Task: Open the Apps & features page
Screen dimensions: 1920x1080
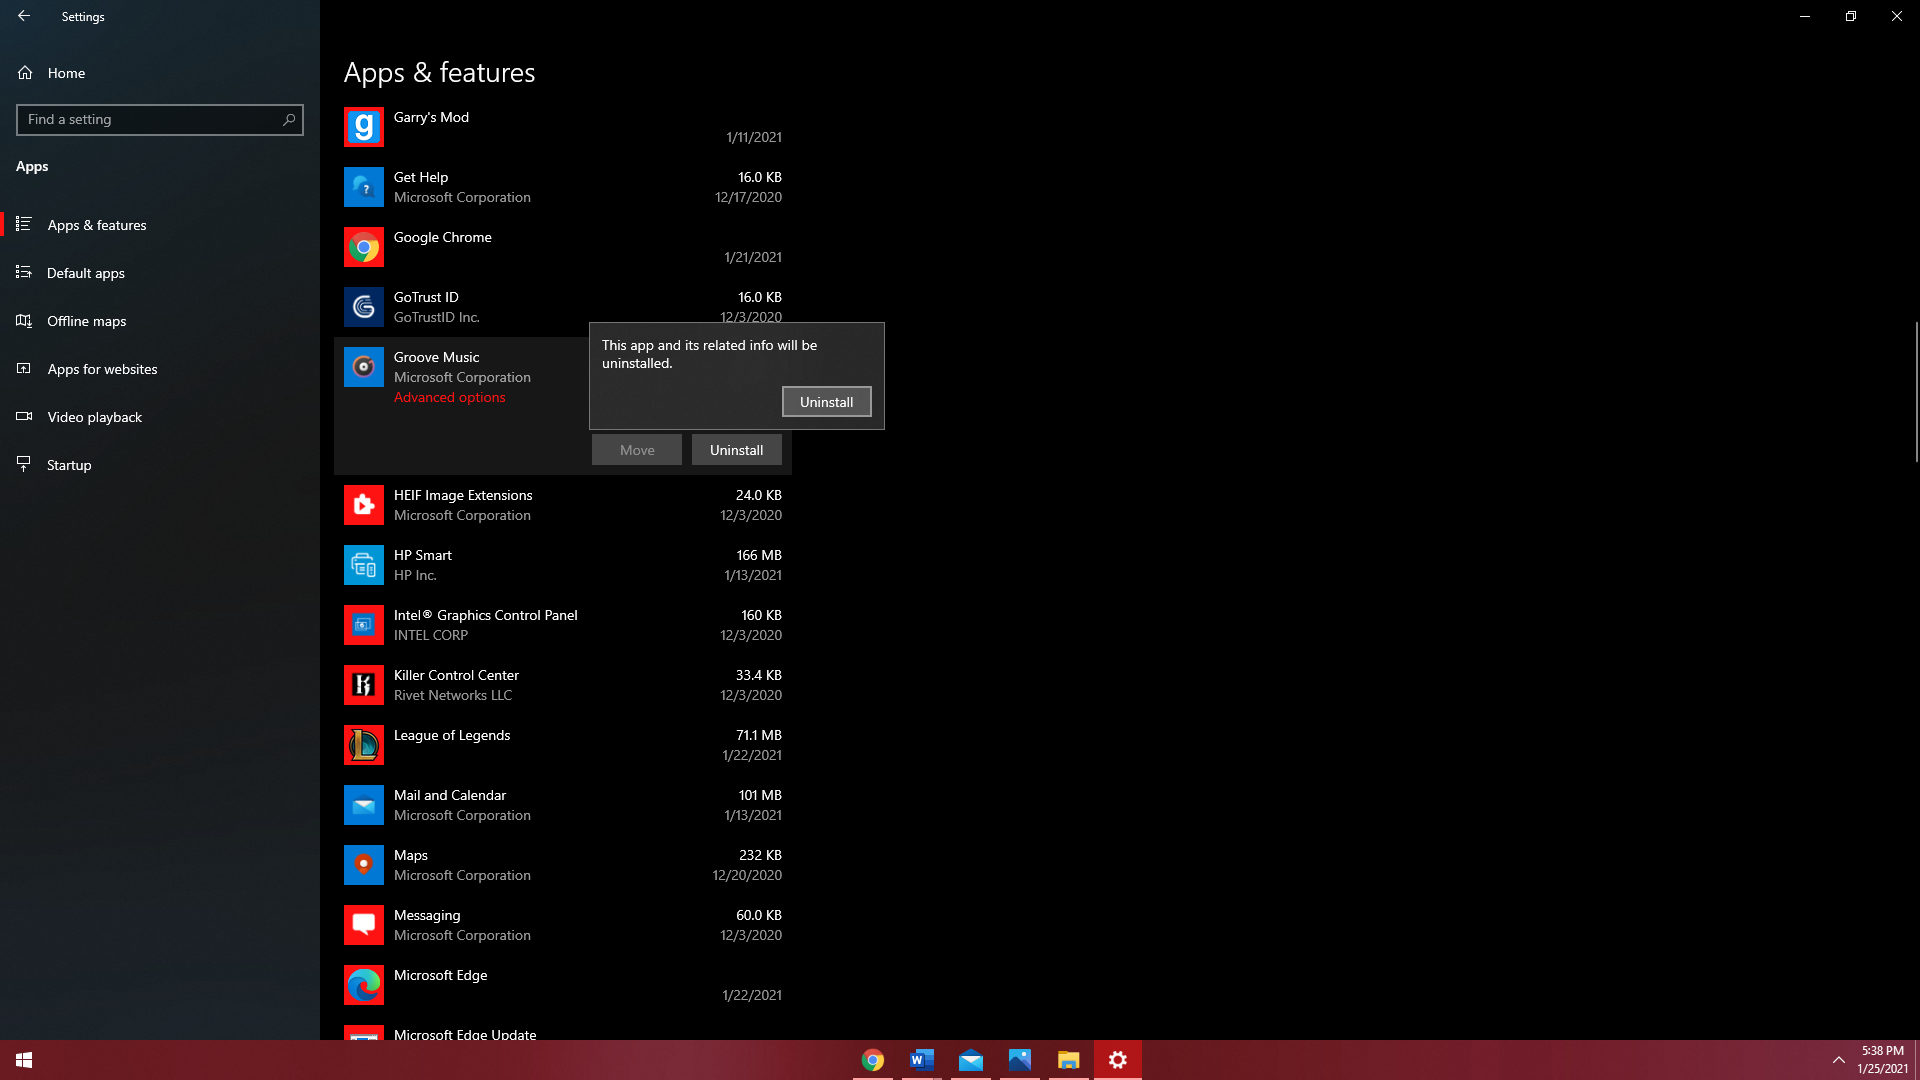Action: [x=160, y=225]
